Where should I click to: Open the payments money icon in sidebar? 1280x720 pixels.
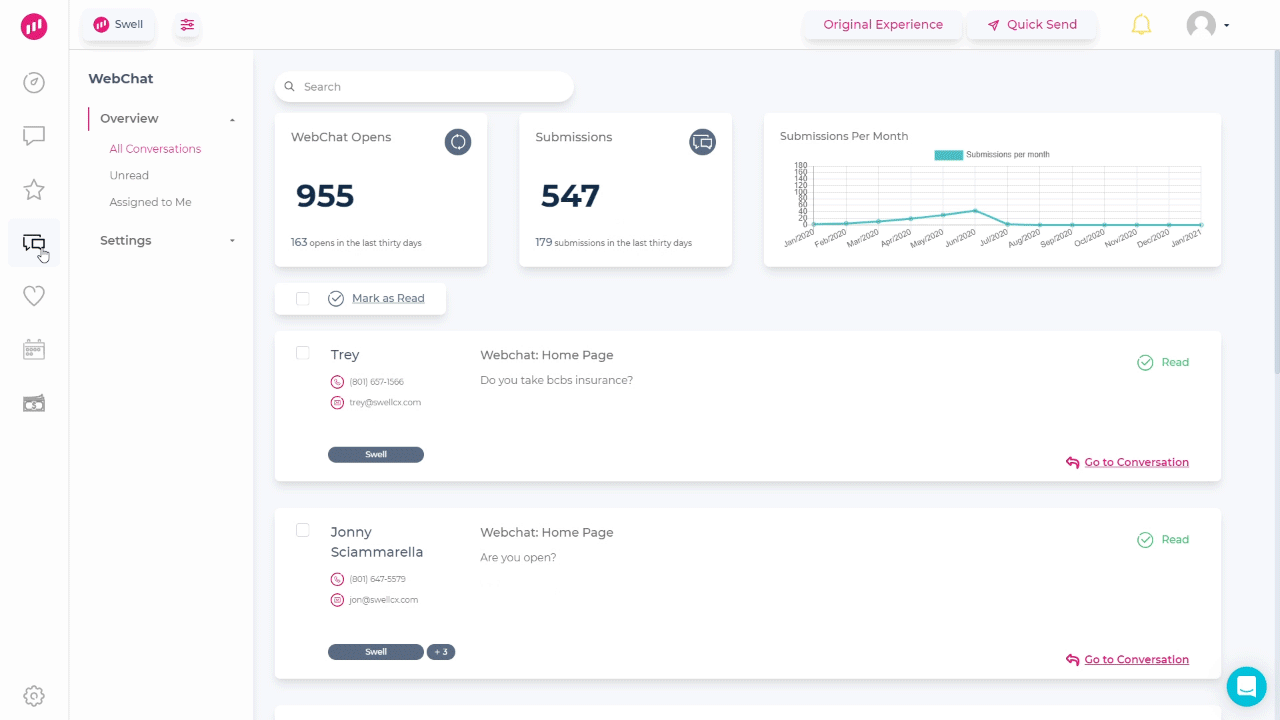click(33, 402)
